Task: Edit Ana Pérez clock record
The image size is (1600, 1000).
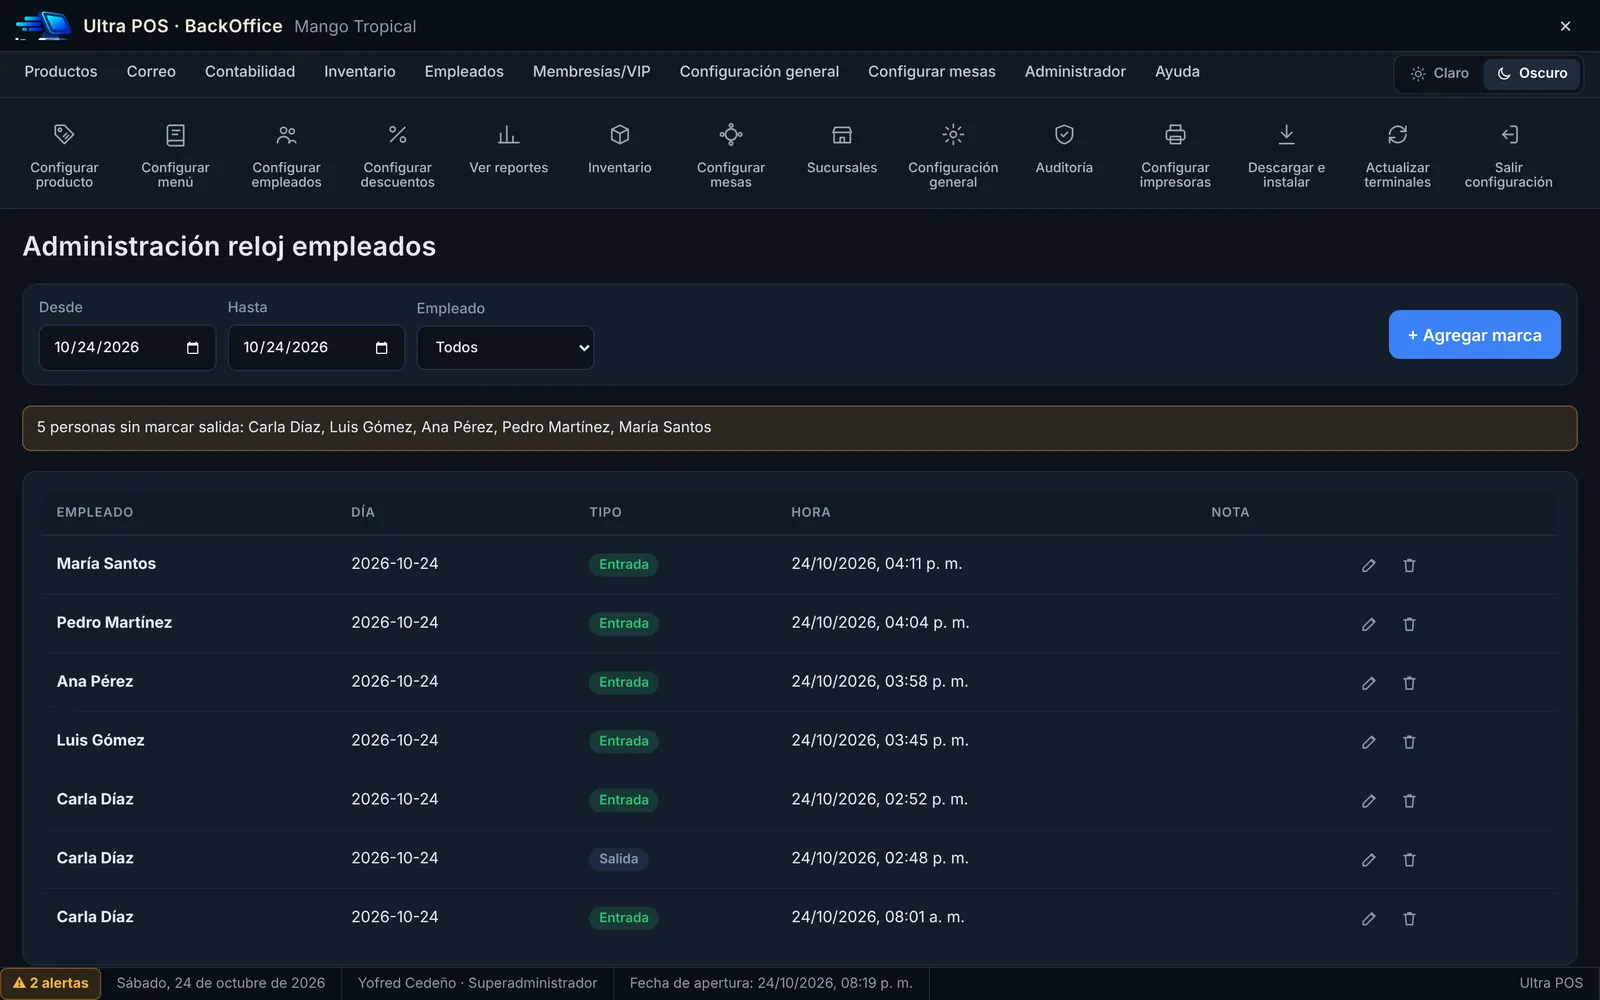Action: click(1369, 683)
